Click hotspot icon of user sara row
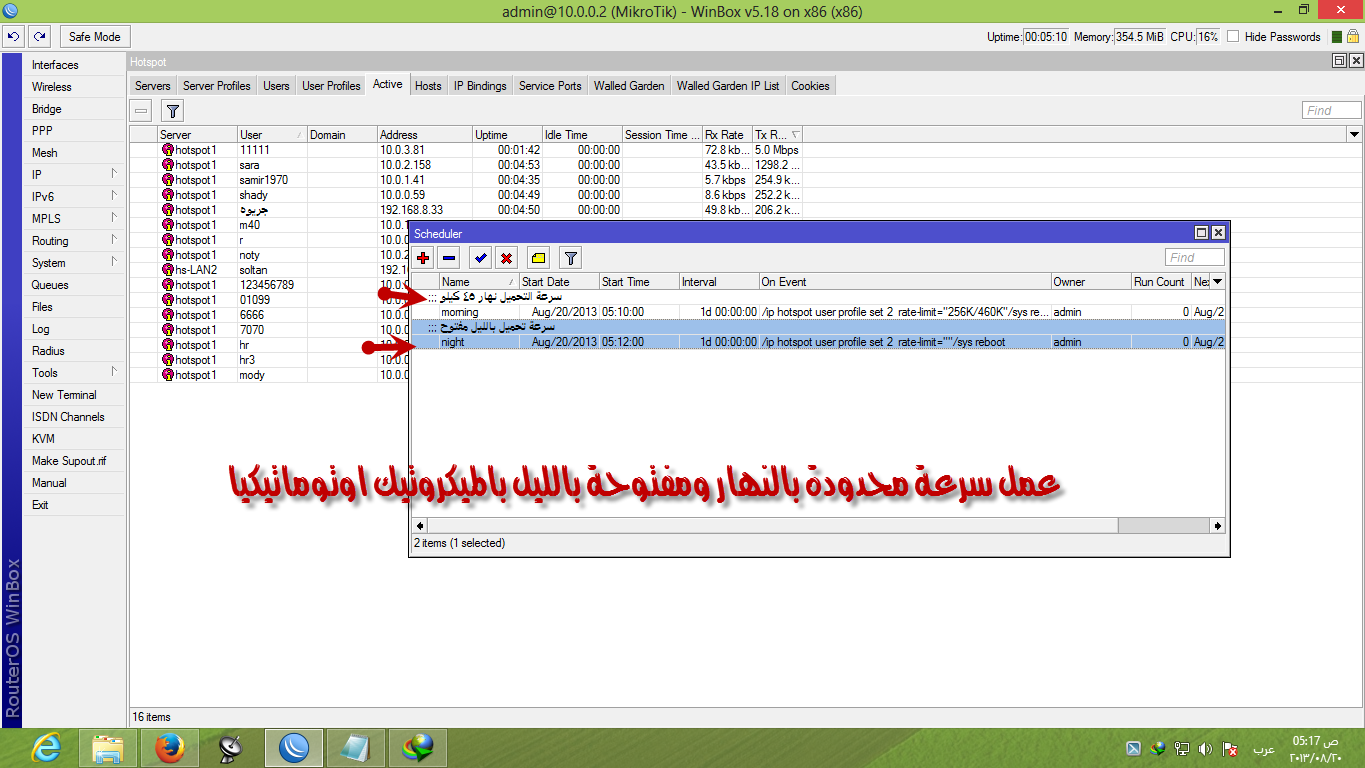 tap(167, 165)
